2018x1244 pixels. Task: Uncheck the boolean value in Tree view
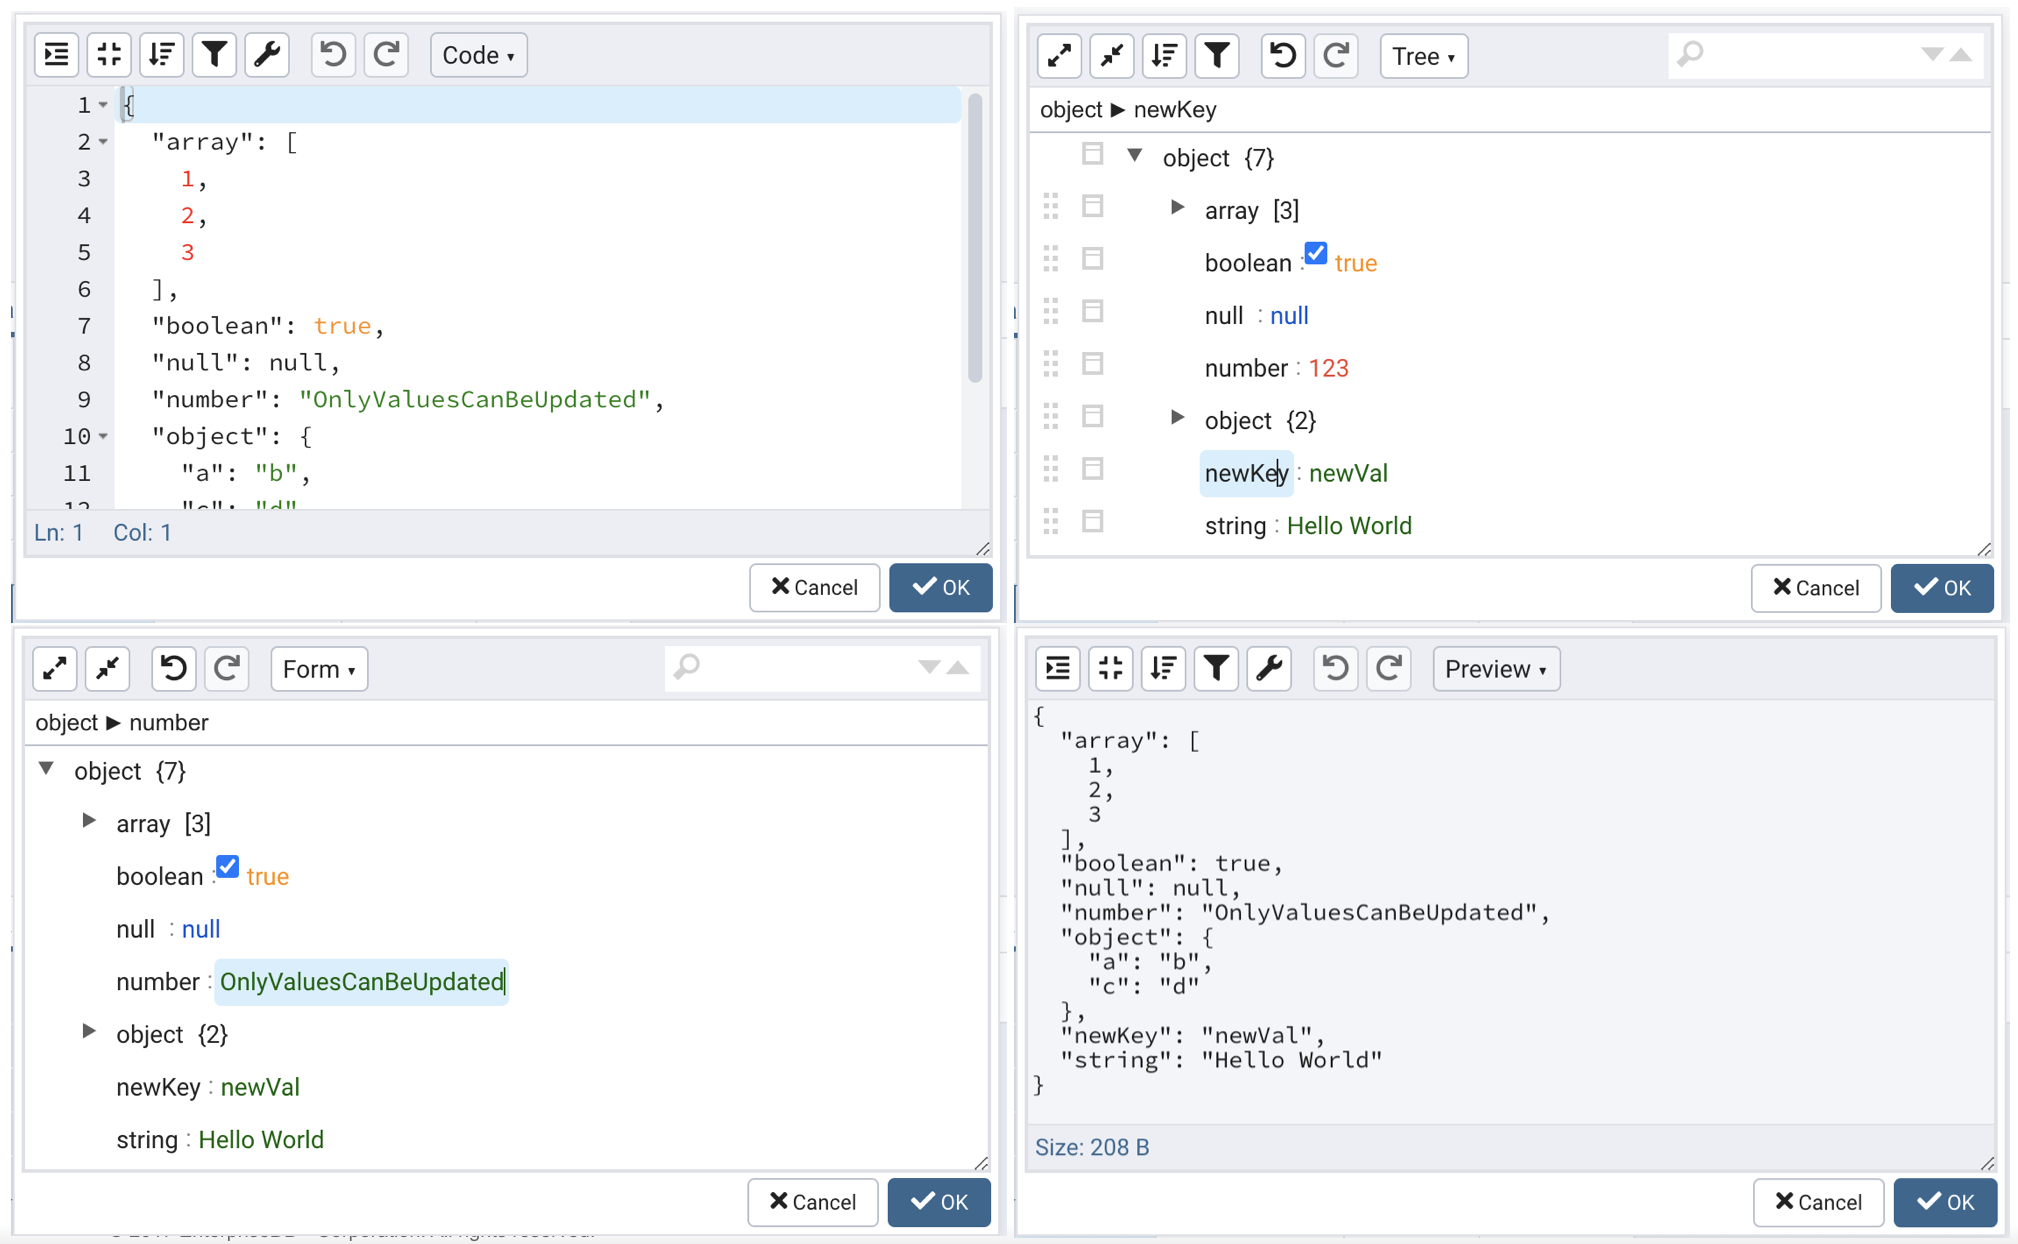(x=1316, y=253)
